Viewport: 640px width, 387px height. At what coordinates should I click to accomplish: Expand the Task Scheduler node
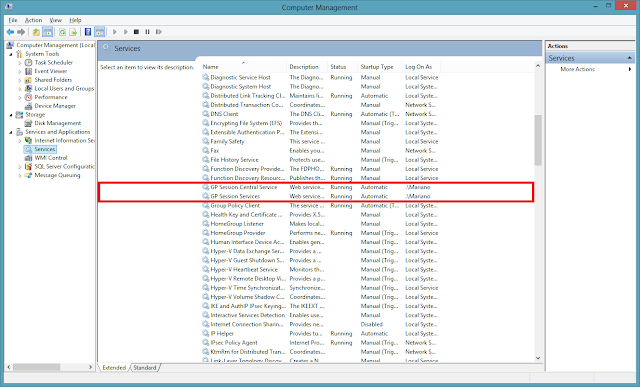[20, 63]
